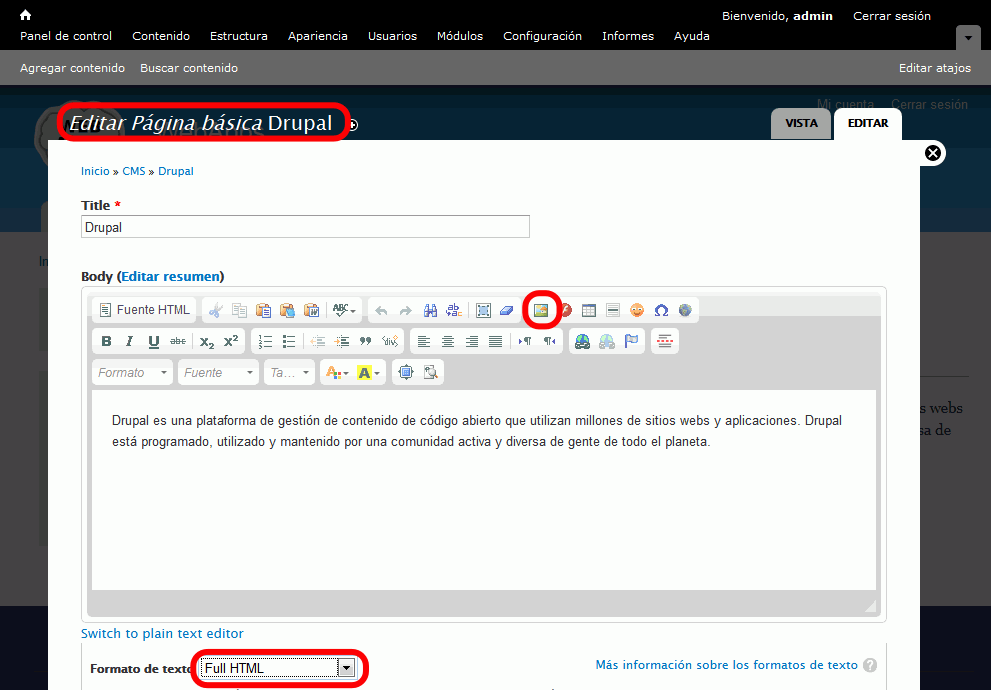This screenshot has height=690, width=991.
Task: Click Paste from Word icon
Action: [x=312, y=310]
